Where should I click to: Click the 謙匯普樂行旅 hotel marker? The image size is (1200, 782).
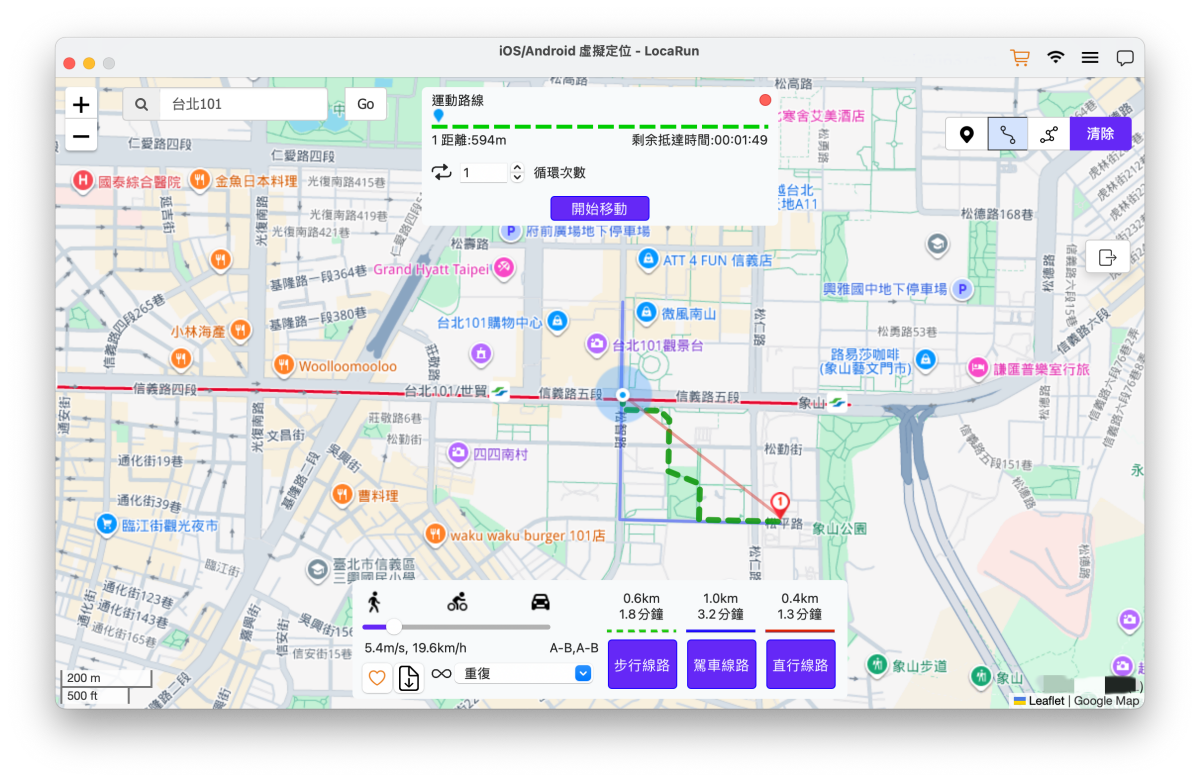[x=978, y=368]
